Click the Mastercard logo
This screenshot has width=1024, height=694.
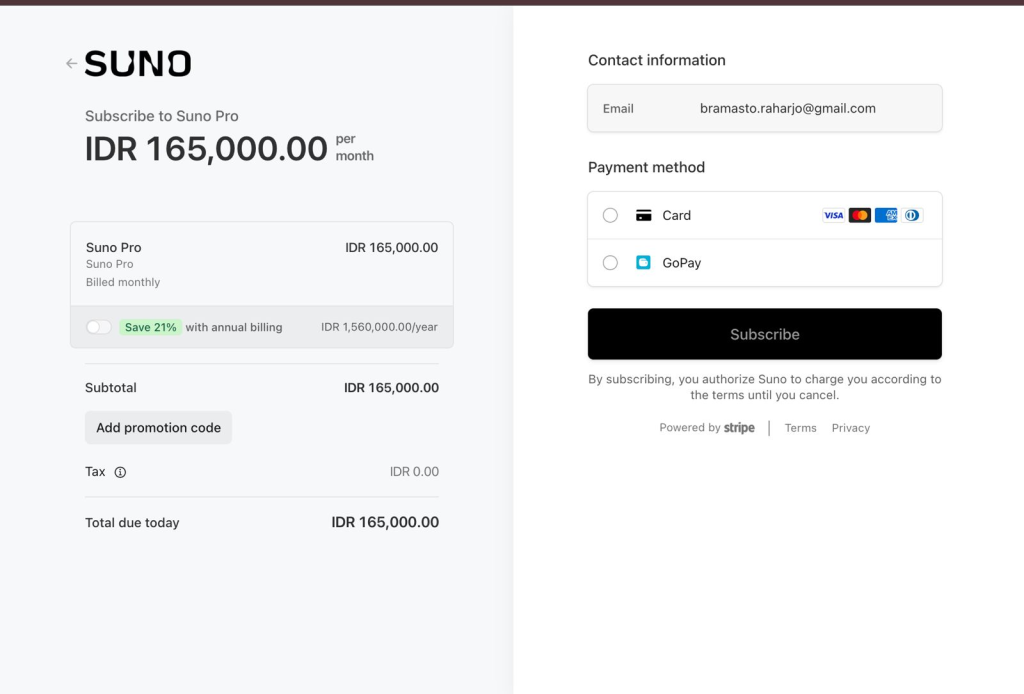click(x=860, y=215)
